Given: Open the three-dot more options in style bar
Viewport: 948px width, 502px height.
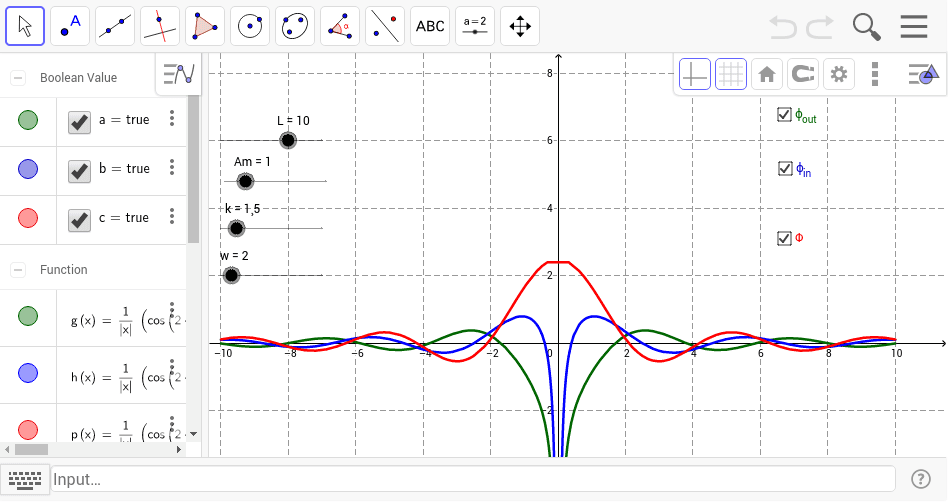Looking at the screenshot, I should click(874, 74).
